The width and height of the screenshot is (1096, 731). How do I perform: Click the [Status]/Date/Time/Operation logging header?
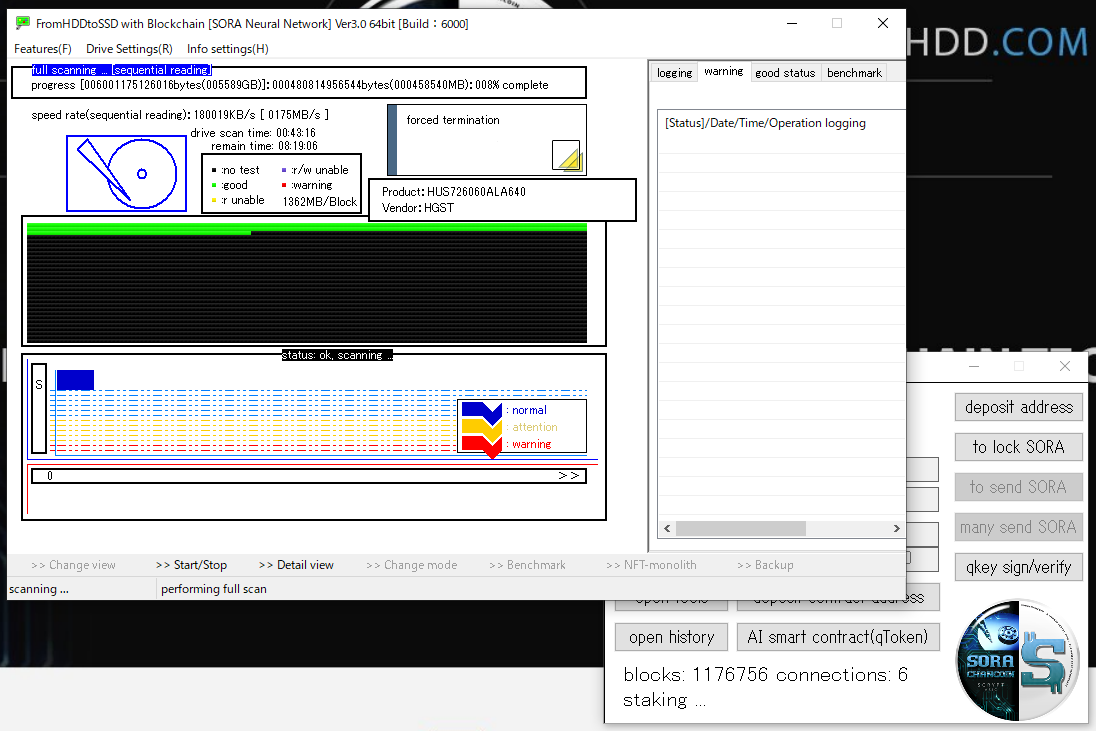pyautogui.click(x=765, y=123)
